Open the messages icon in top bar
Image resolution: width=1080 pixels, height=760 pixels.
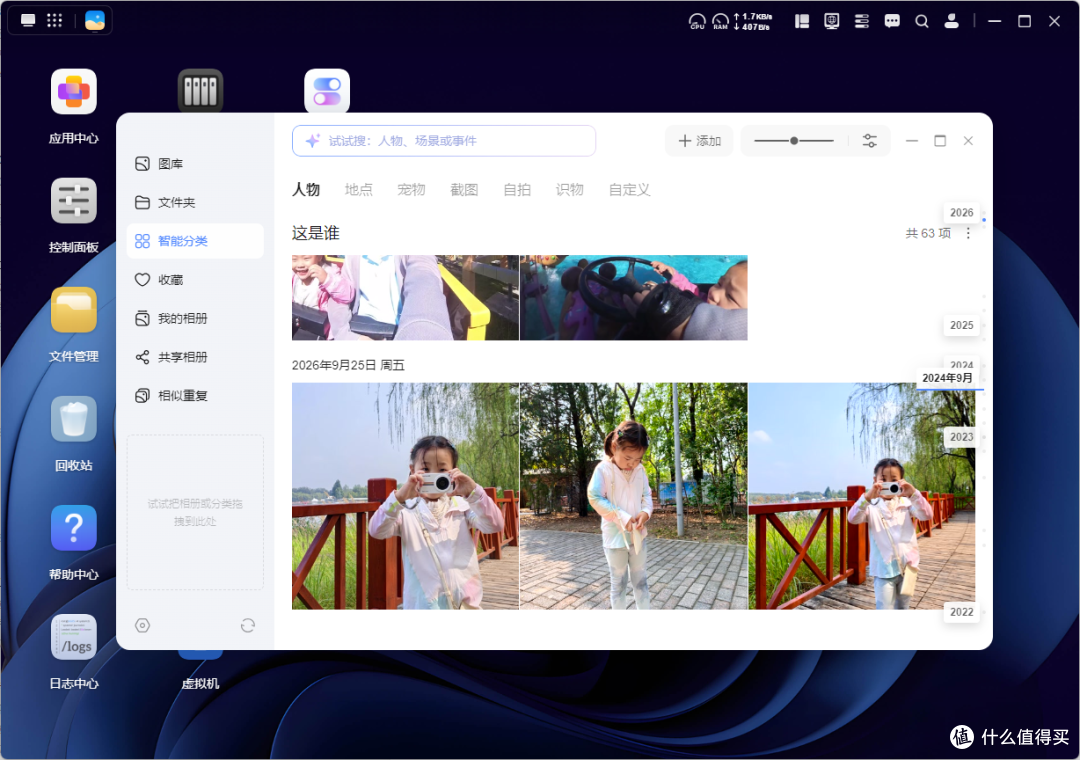point(892,21)
